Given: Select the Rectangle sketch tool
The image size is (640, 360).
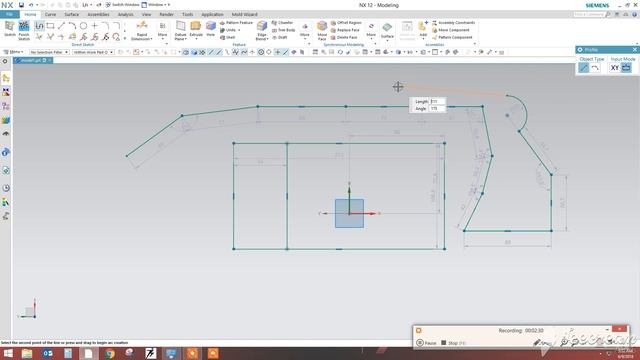Looking at the screenshot, I should 50,26.
